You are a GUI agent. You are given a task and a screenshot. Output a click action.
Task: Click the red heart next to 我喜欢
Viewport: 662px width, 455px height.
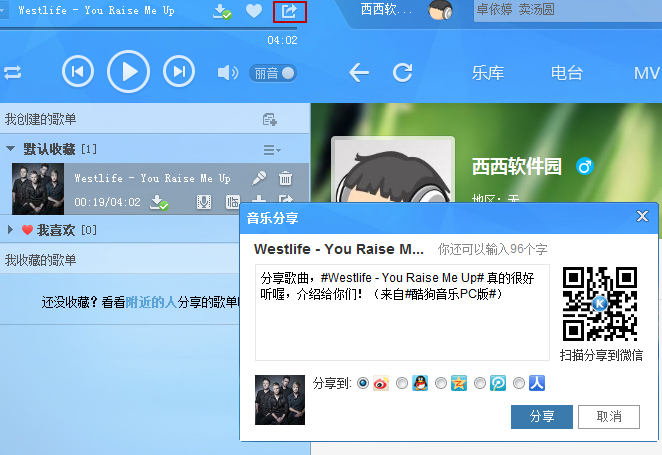pos(27,230)
